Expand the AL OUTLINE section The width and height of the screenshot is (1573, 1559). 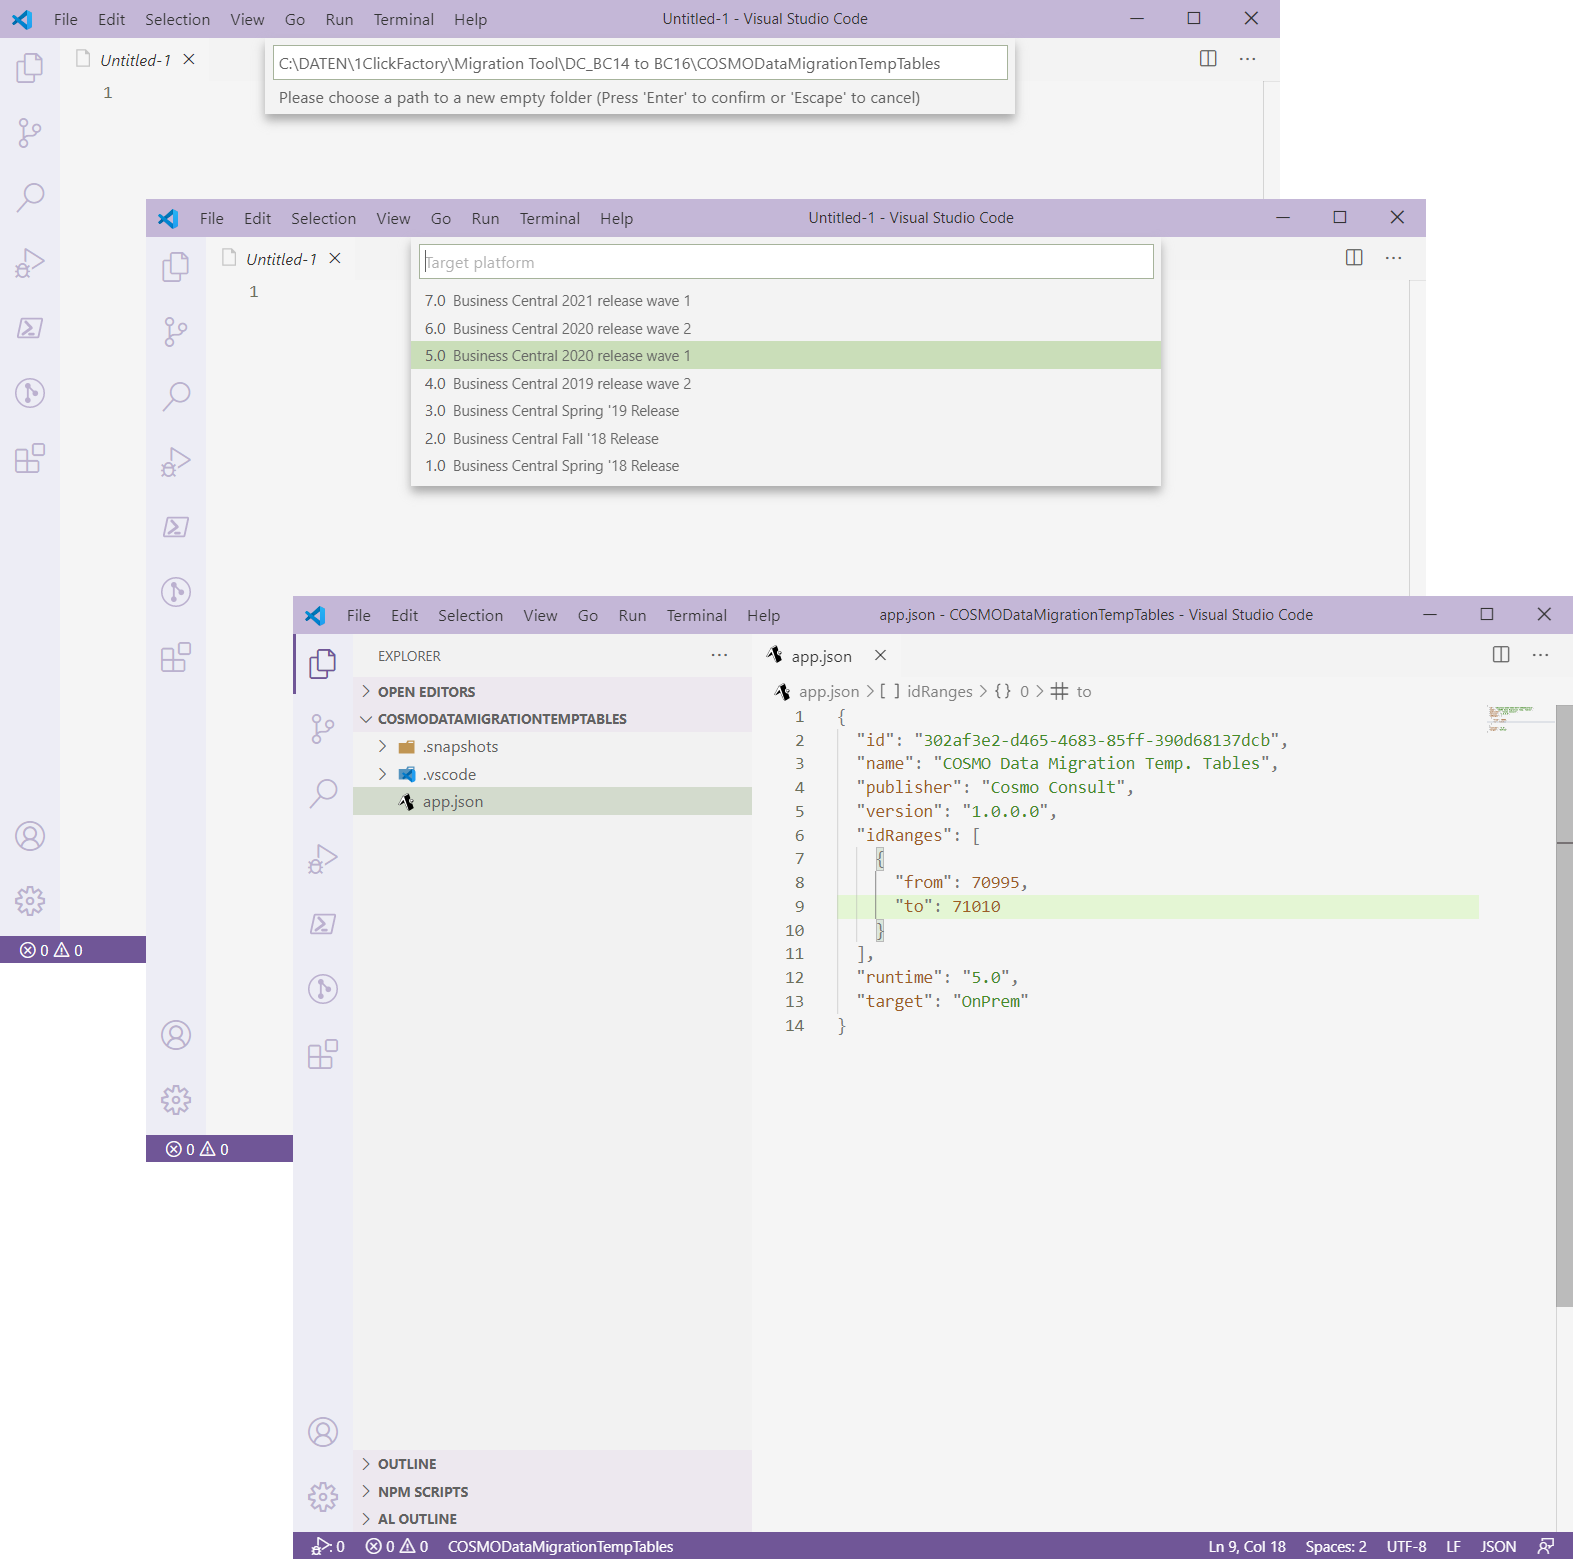pyautogui.click(x=417, y=1519)
